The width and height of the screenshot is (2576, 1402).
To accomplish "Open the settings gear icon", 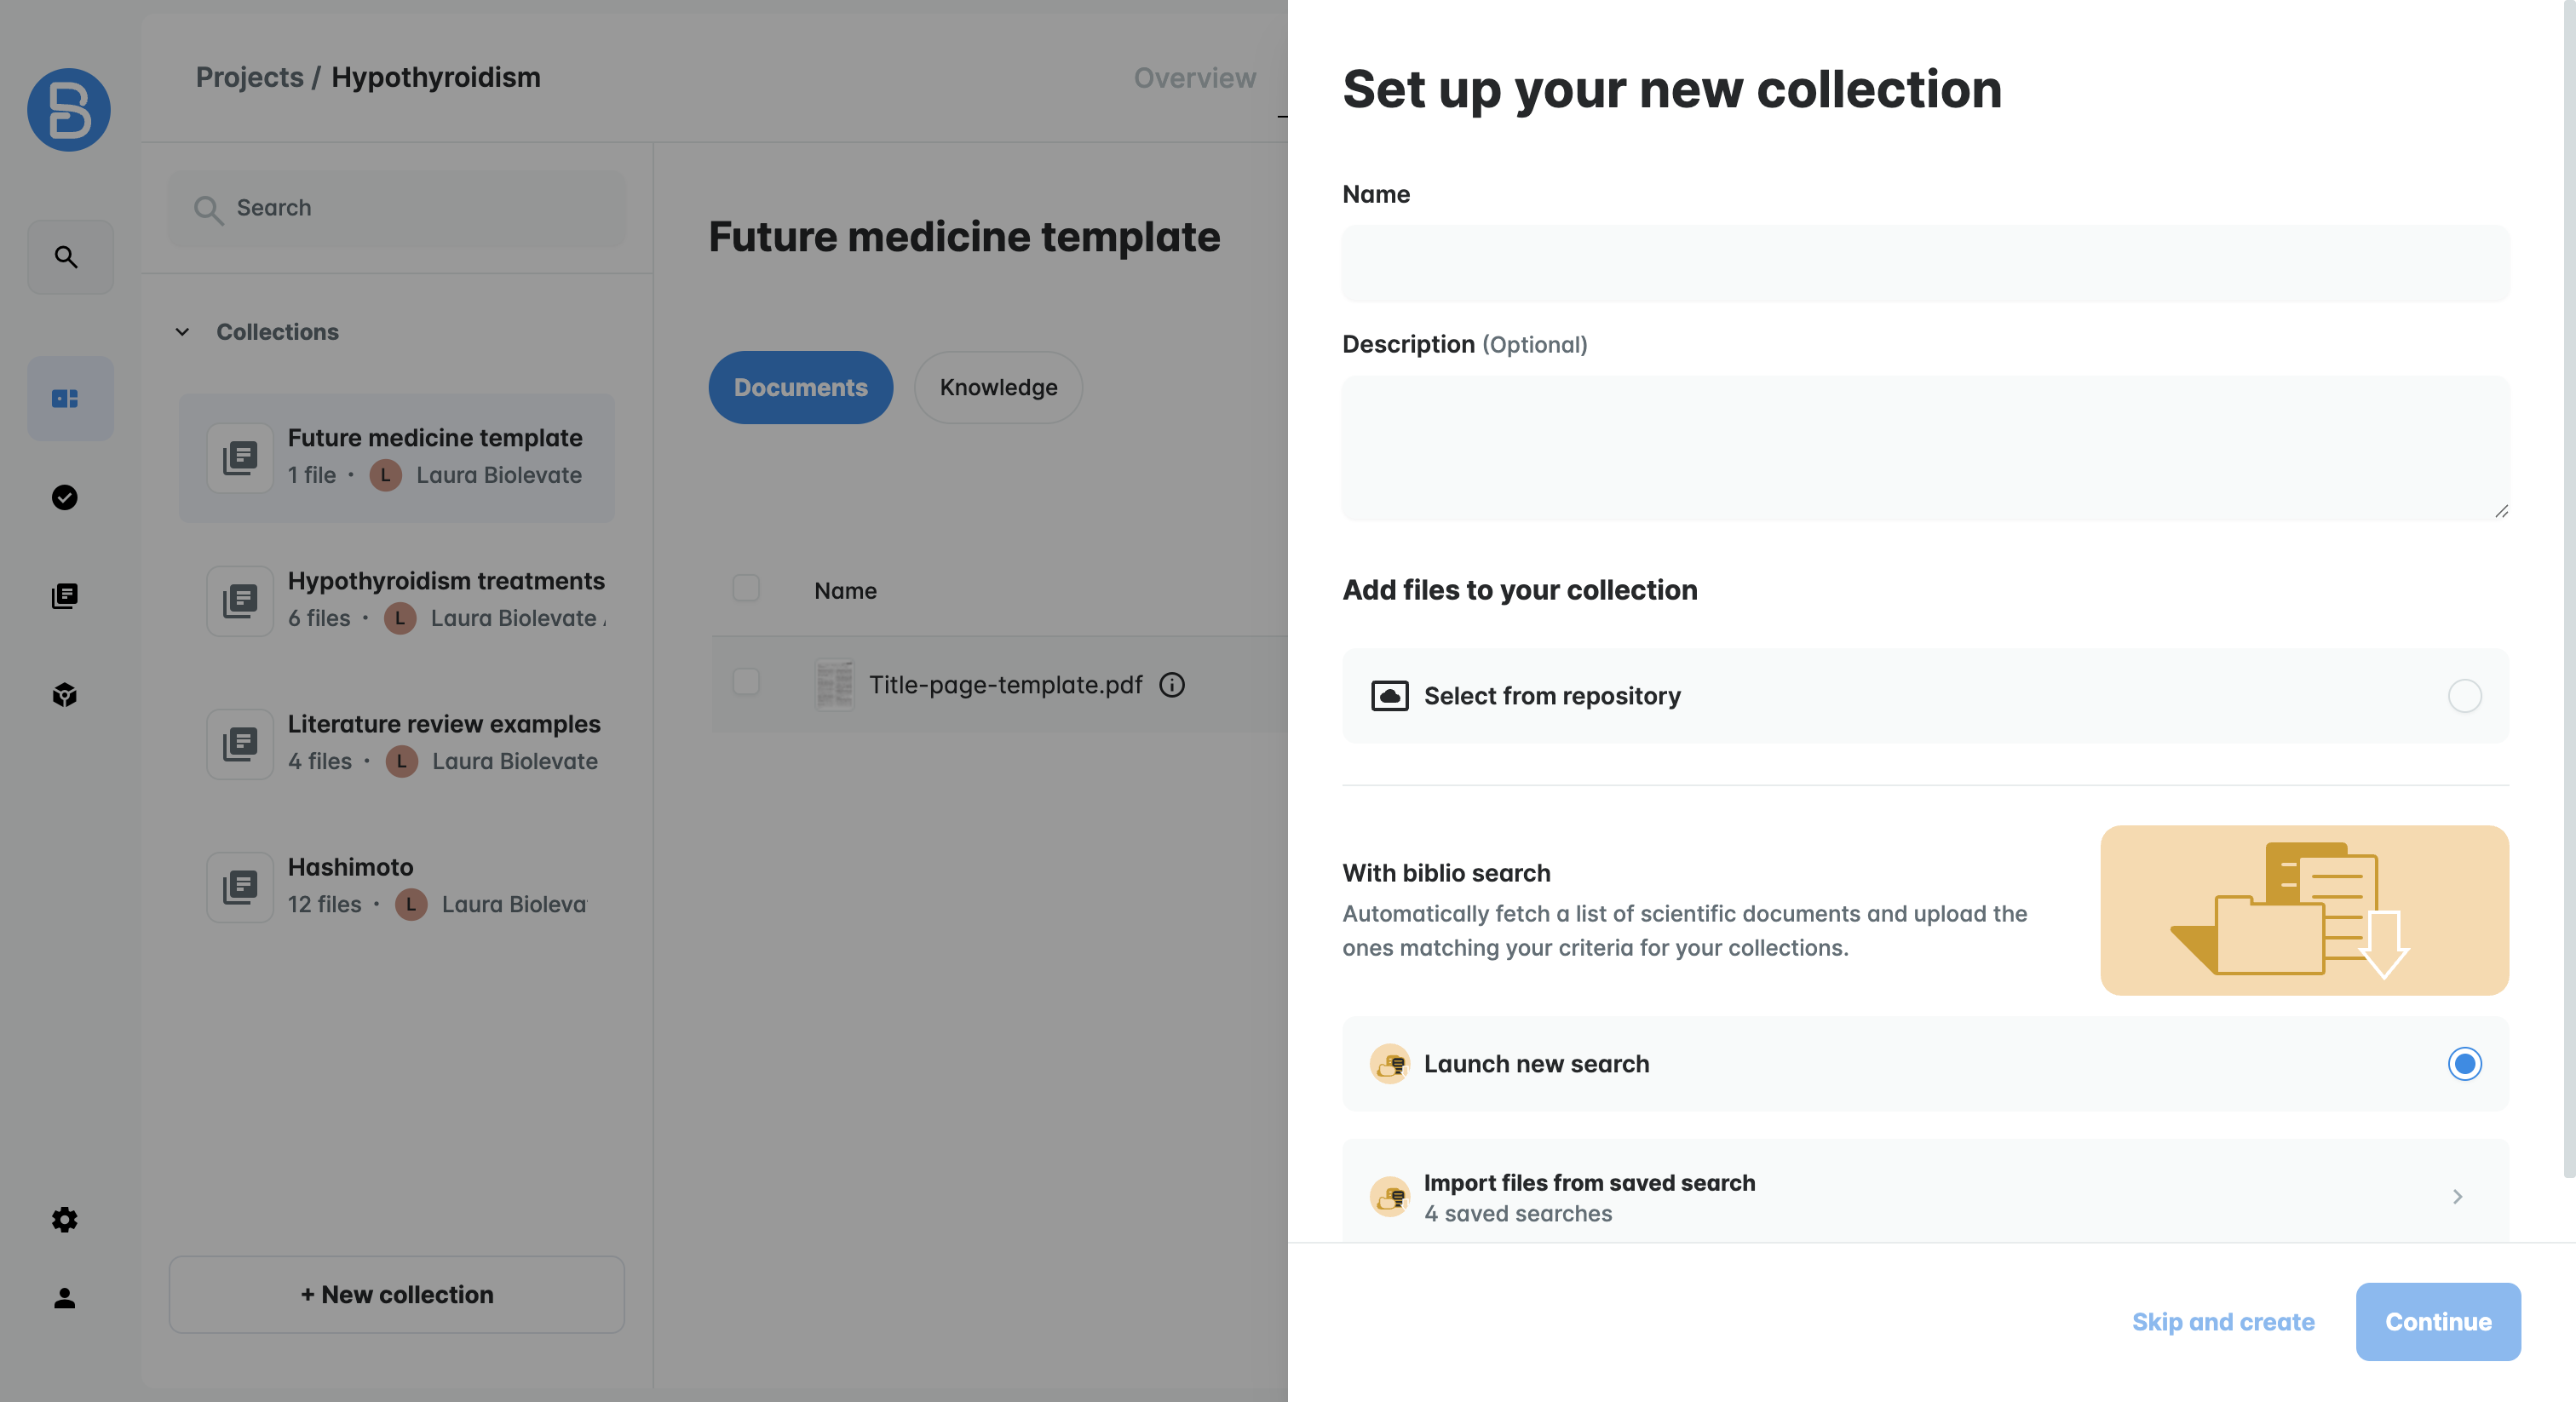I will pyautogui.click(x=65, y=1219).
